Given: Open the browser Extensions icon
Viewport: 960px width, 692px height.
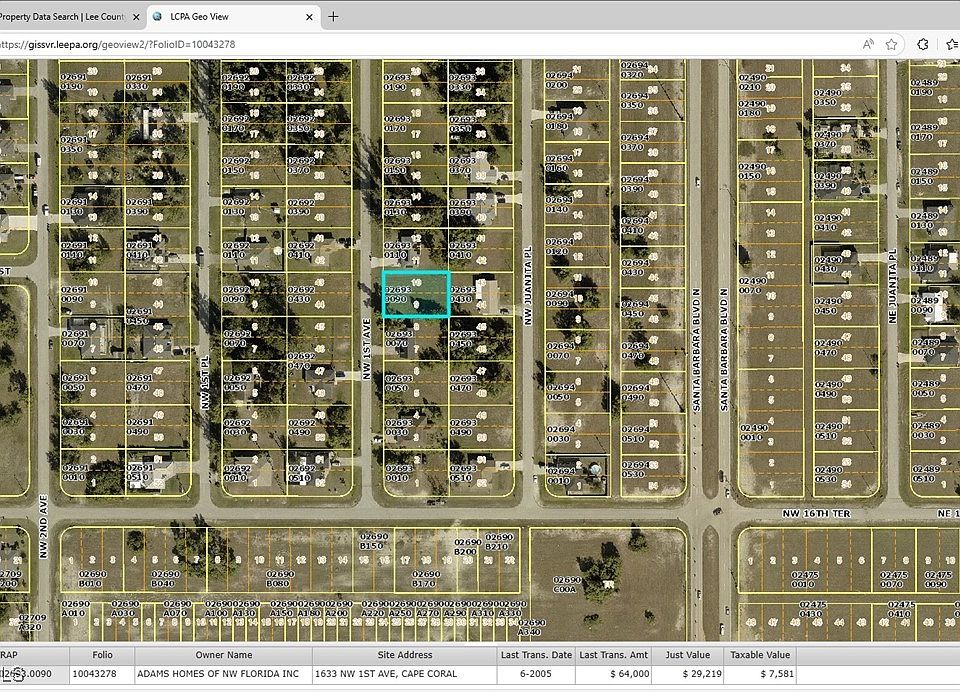Looking at the screenshot, I should pos(923,44).
